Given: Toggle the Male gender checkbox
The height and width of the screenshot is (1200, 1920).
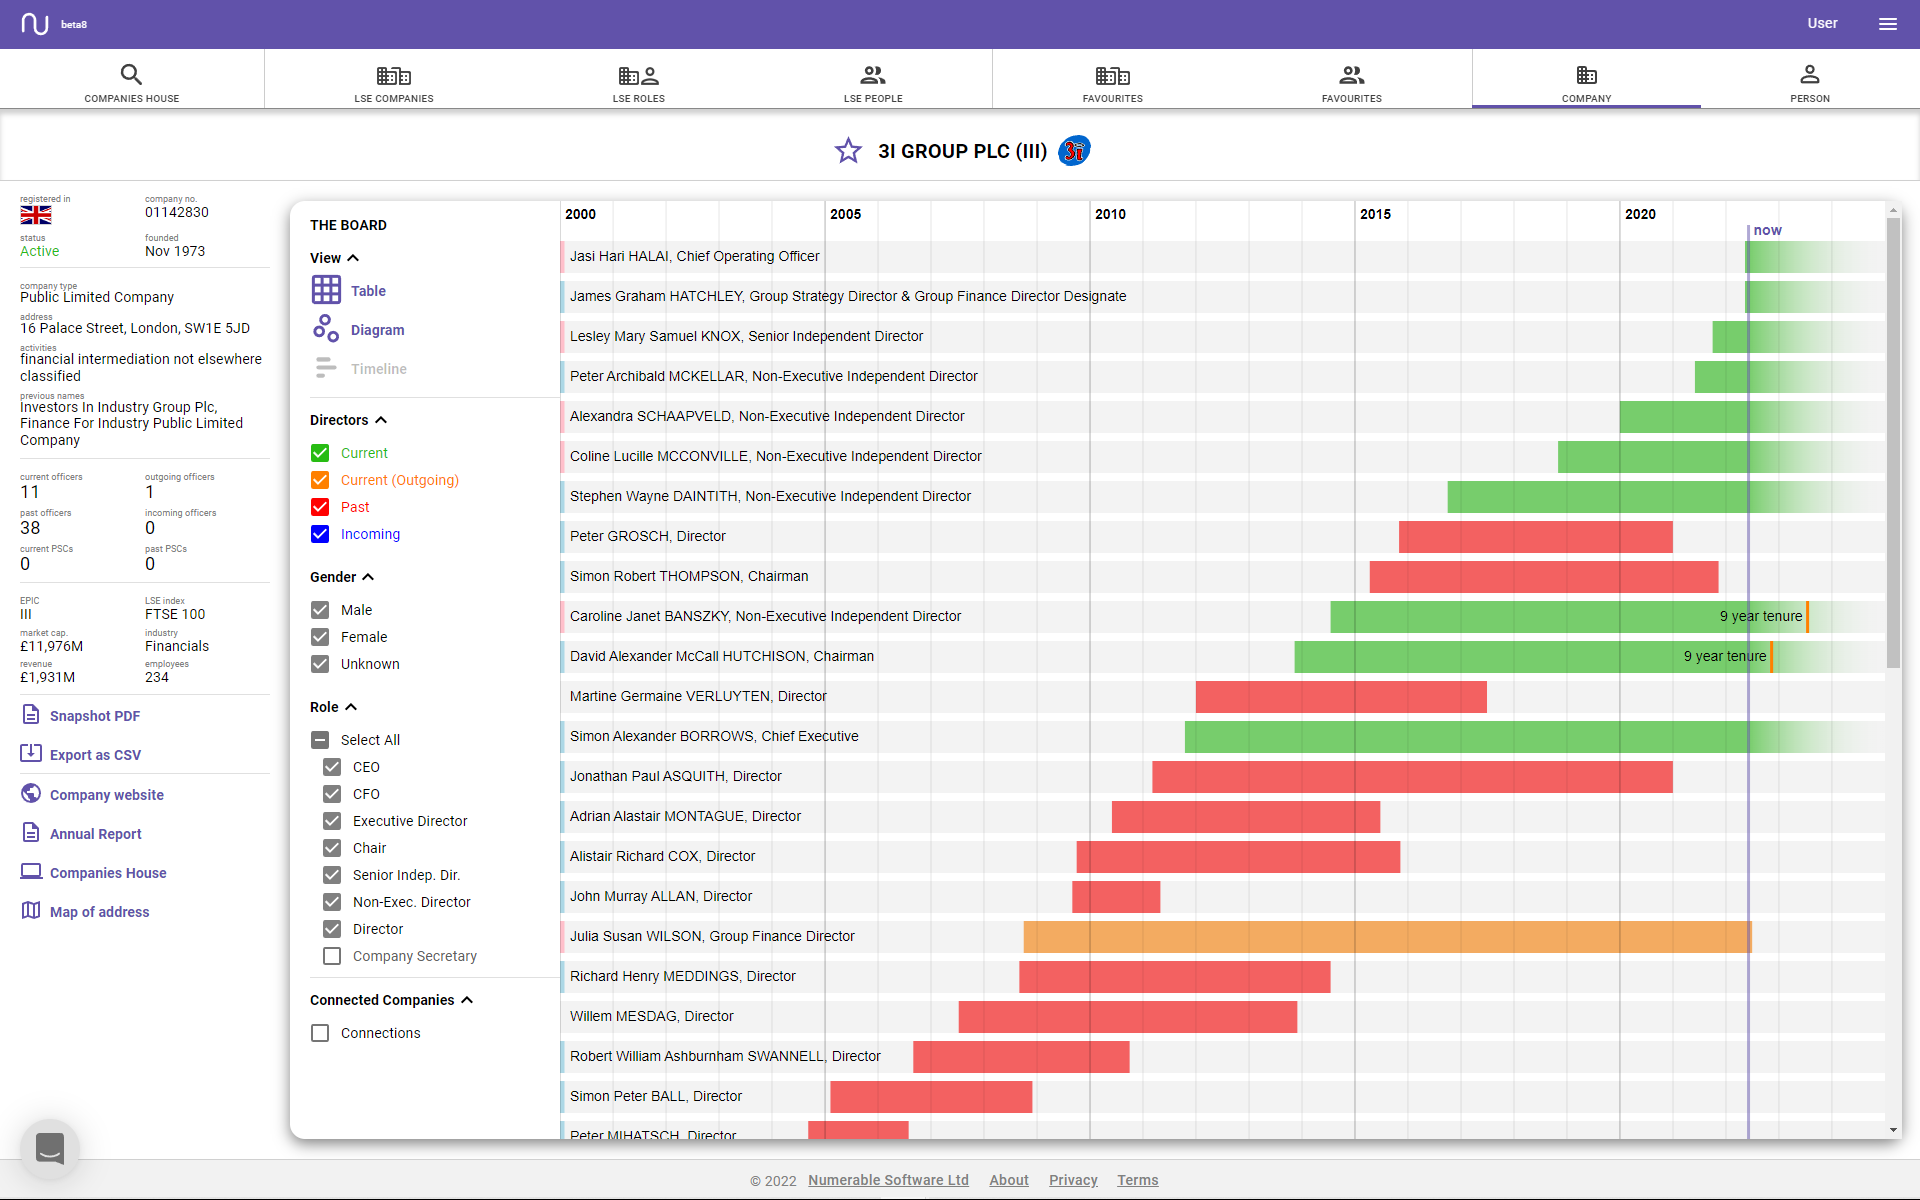Looking at the screenshot, I should click(320, 610).
